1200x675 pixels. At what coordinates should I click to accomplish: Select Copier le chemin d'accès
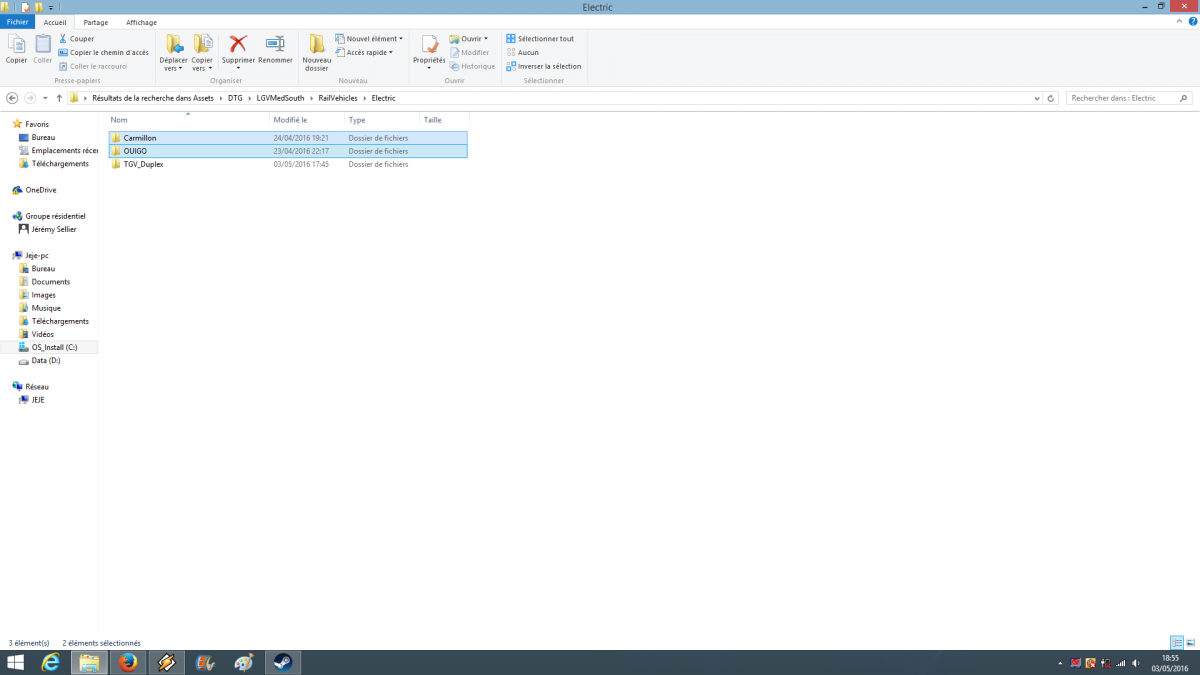click(103, 52)
